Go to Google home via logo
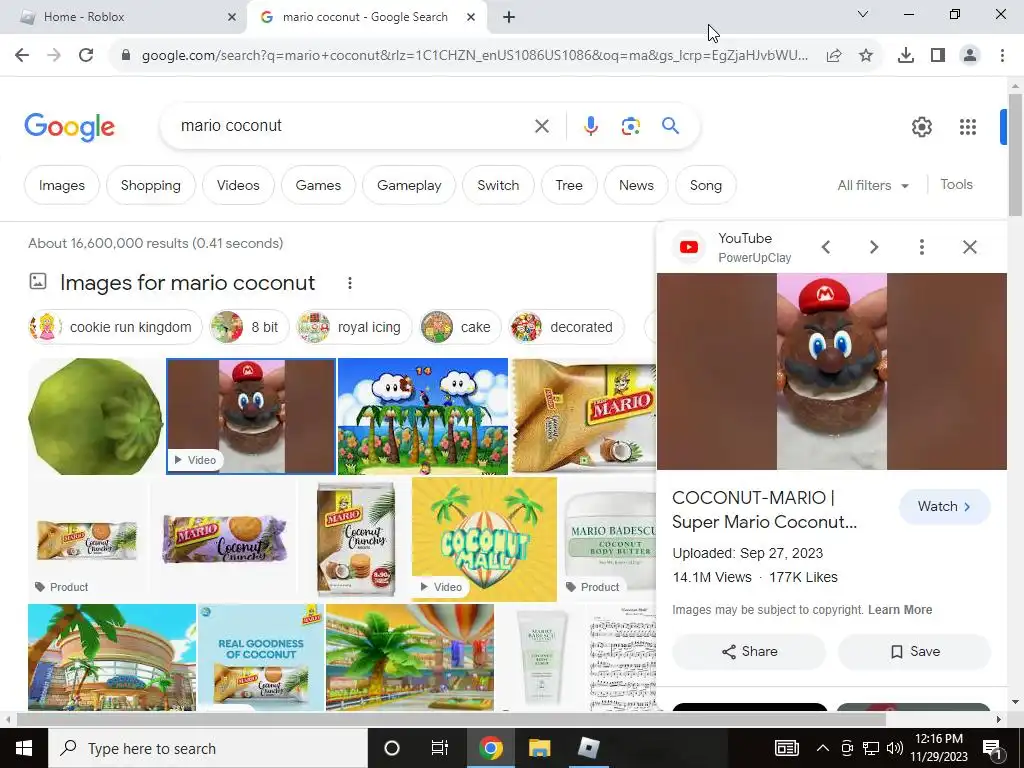 (69, 127)
